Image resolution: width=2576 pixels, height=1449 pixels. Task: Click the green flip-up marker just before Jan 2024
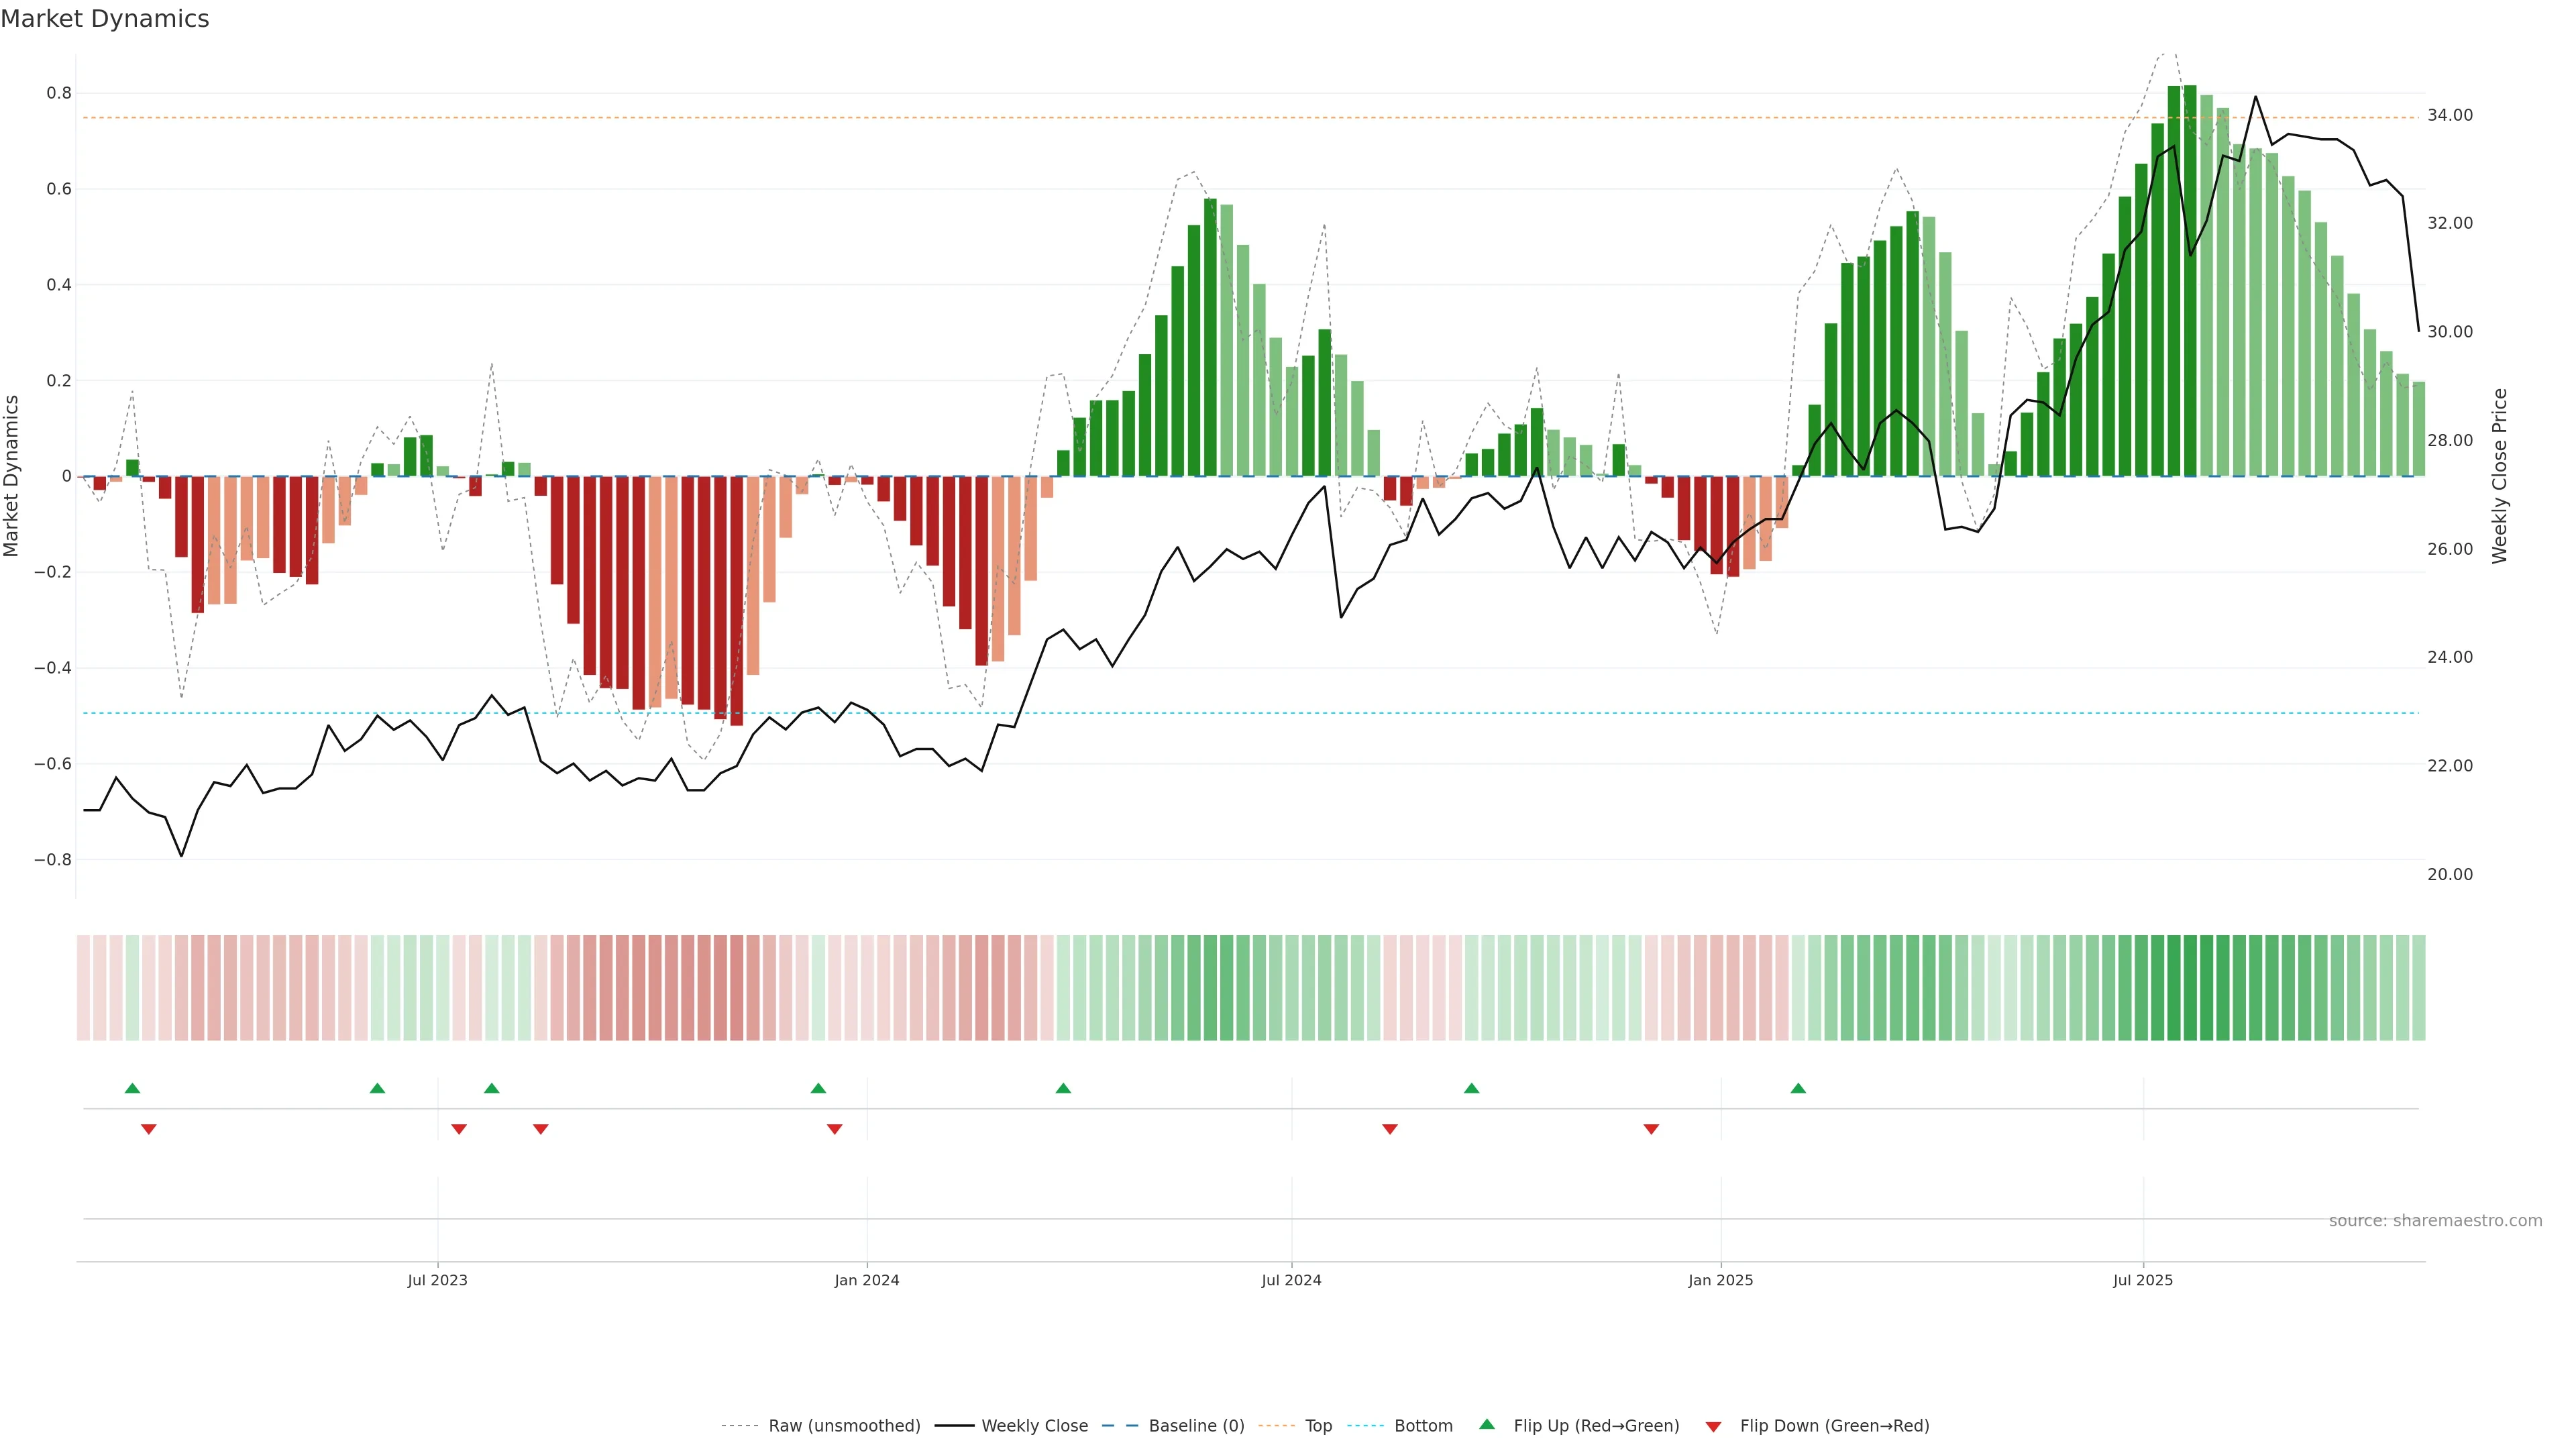818,1088
